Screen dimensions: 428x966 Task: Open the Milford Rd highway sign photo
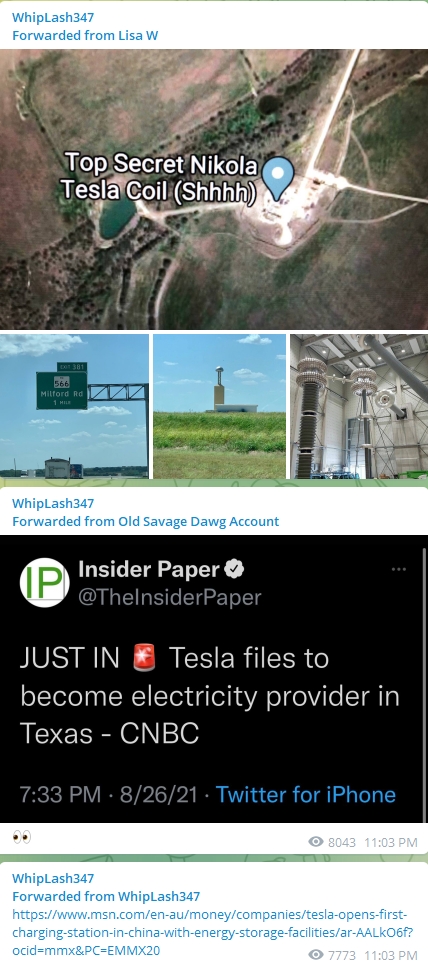[x=75, y=407]
